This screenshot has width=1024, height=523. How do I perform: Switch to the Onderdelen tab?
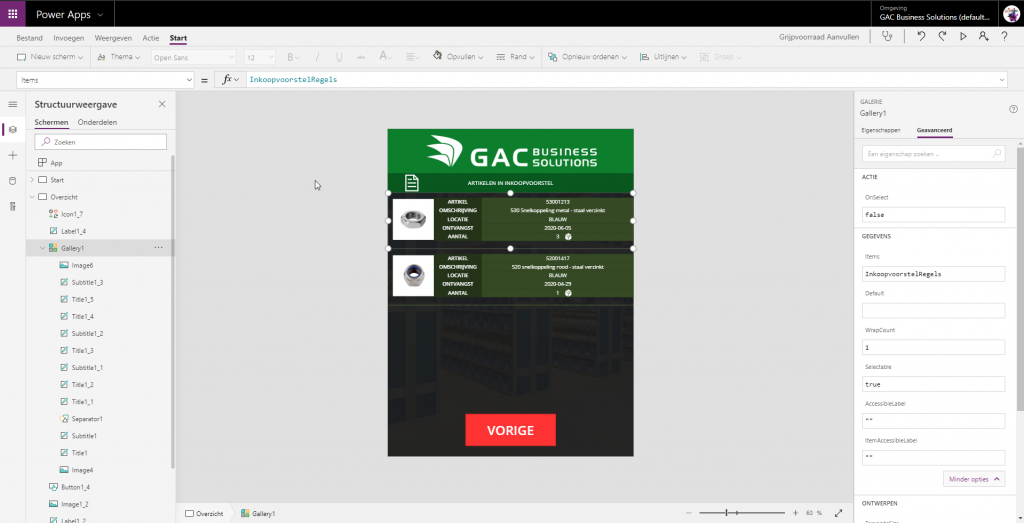coord(97,122)
